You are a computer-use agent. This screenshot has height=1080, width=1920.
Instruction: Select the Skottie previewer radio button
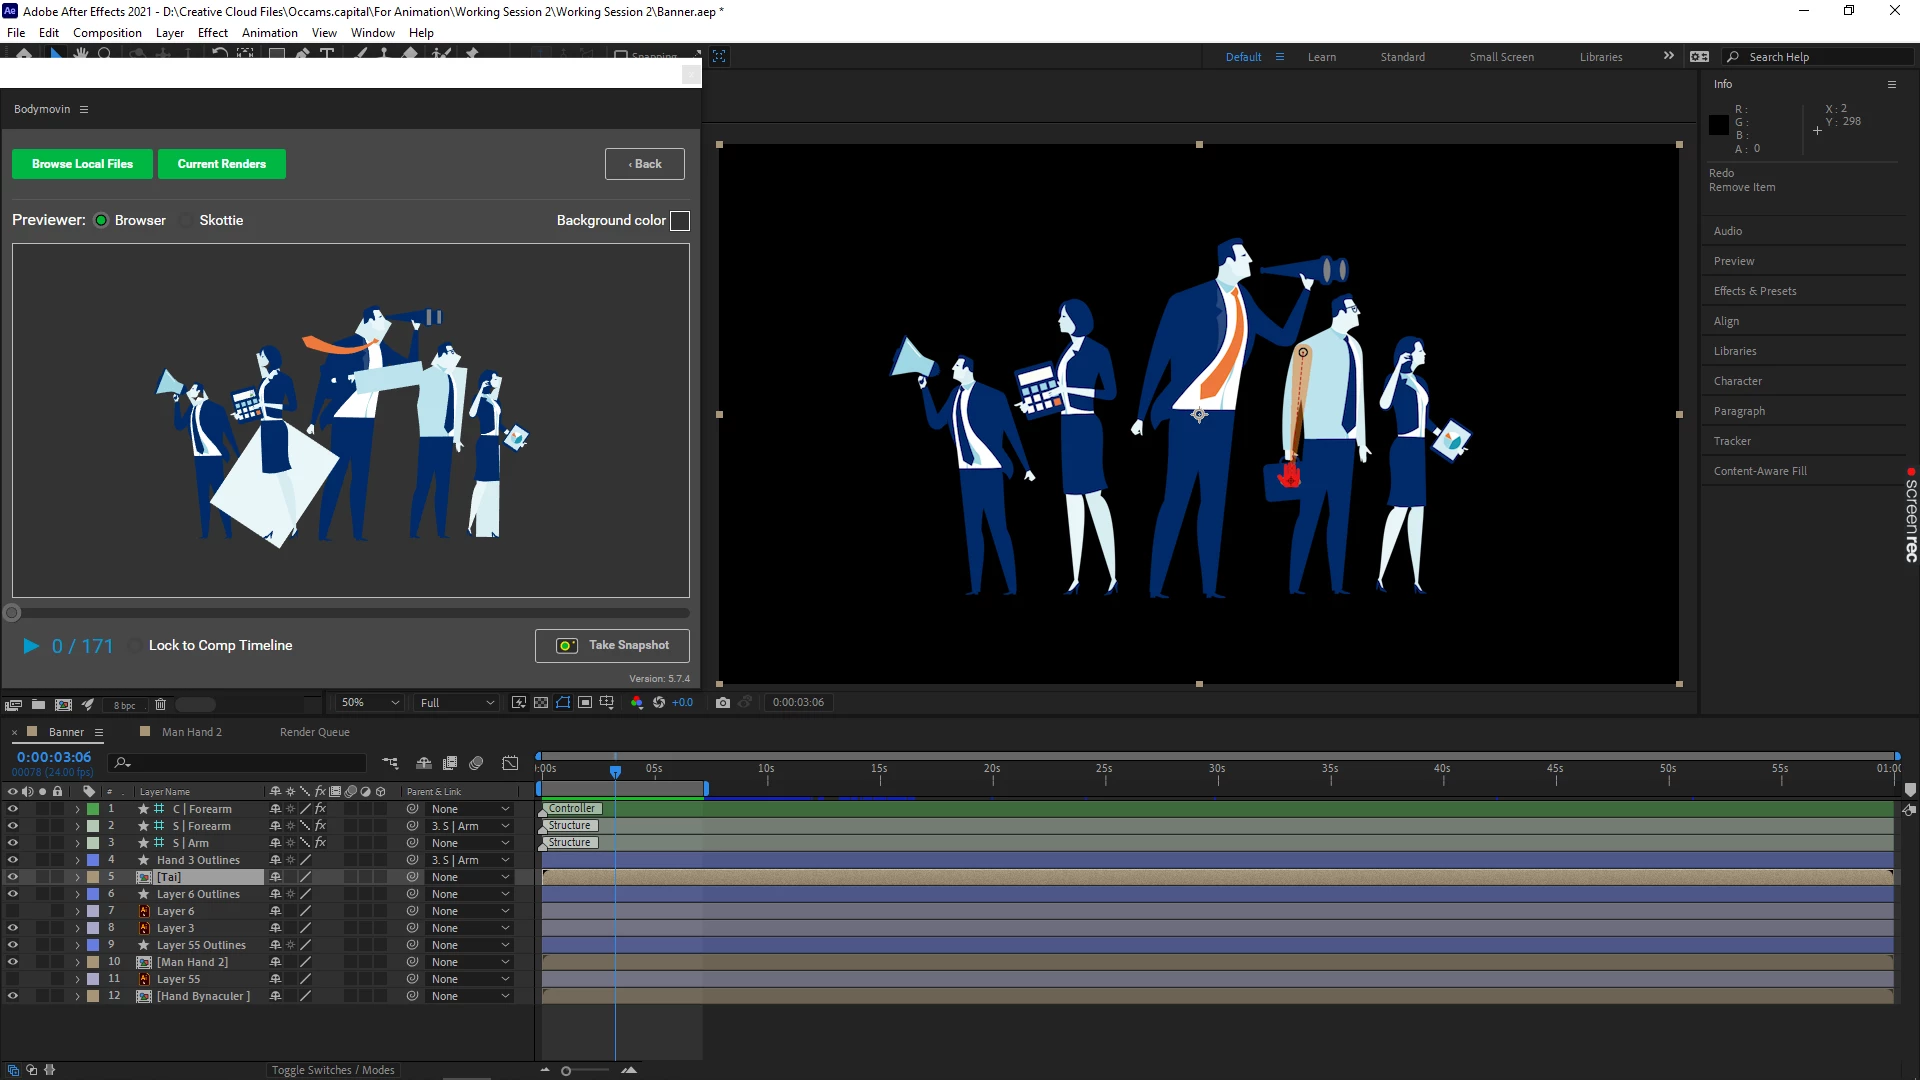pos(186,221)
